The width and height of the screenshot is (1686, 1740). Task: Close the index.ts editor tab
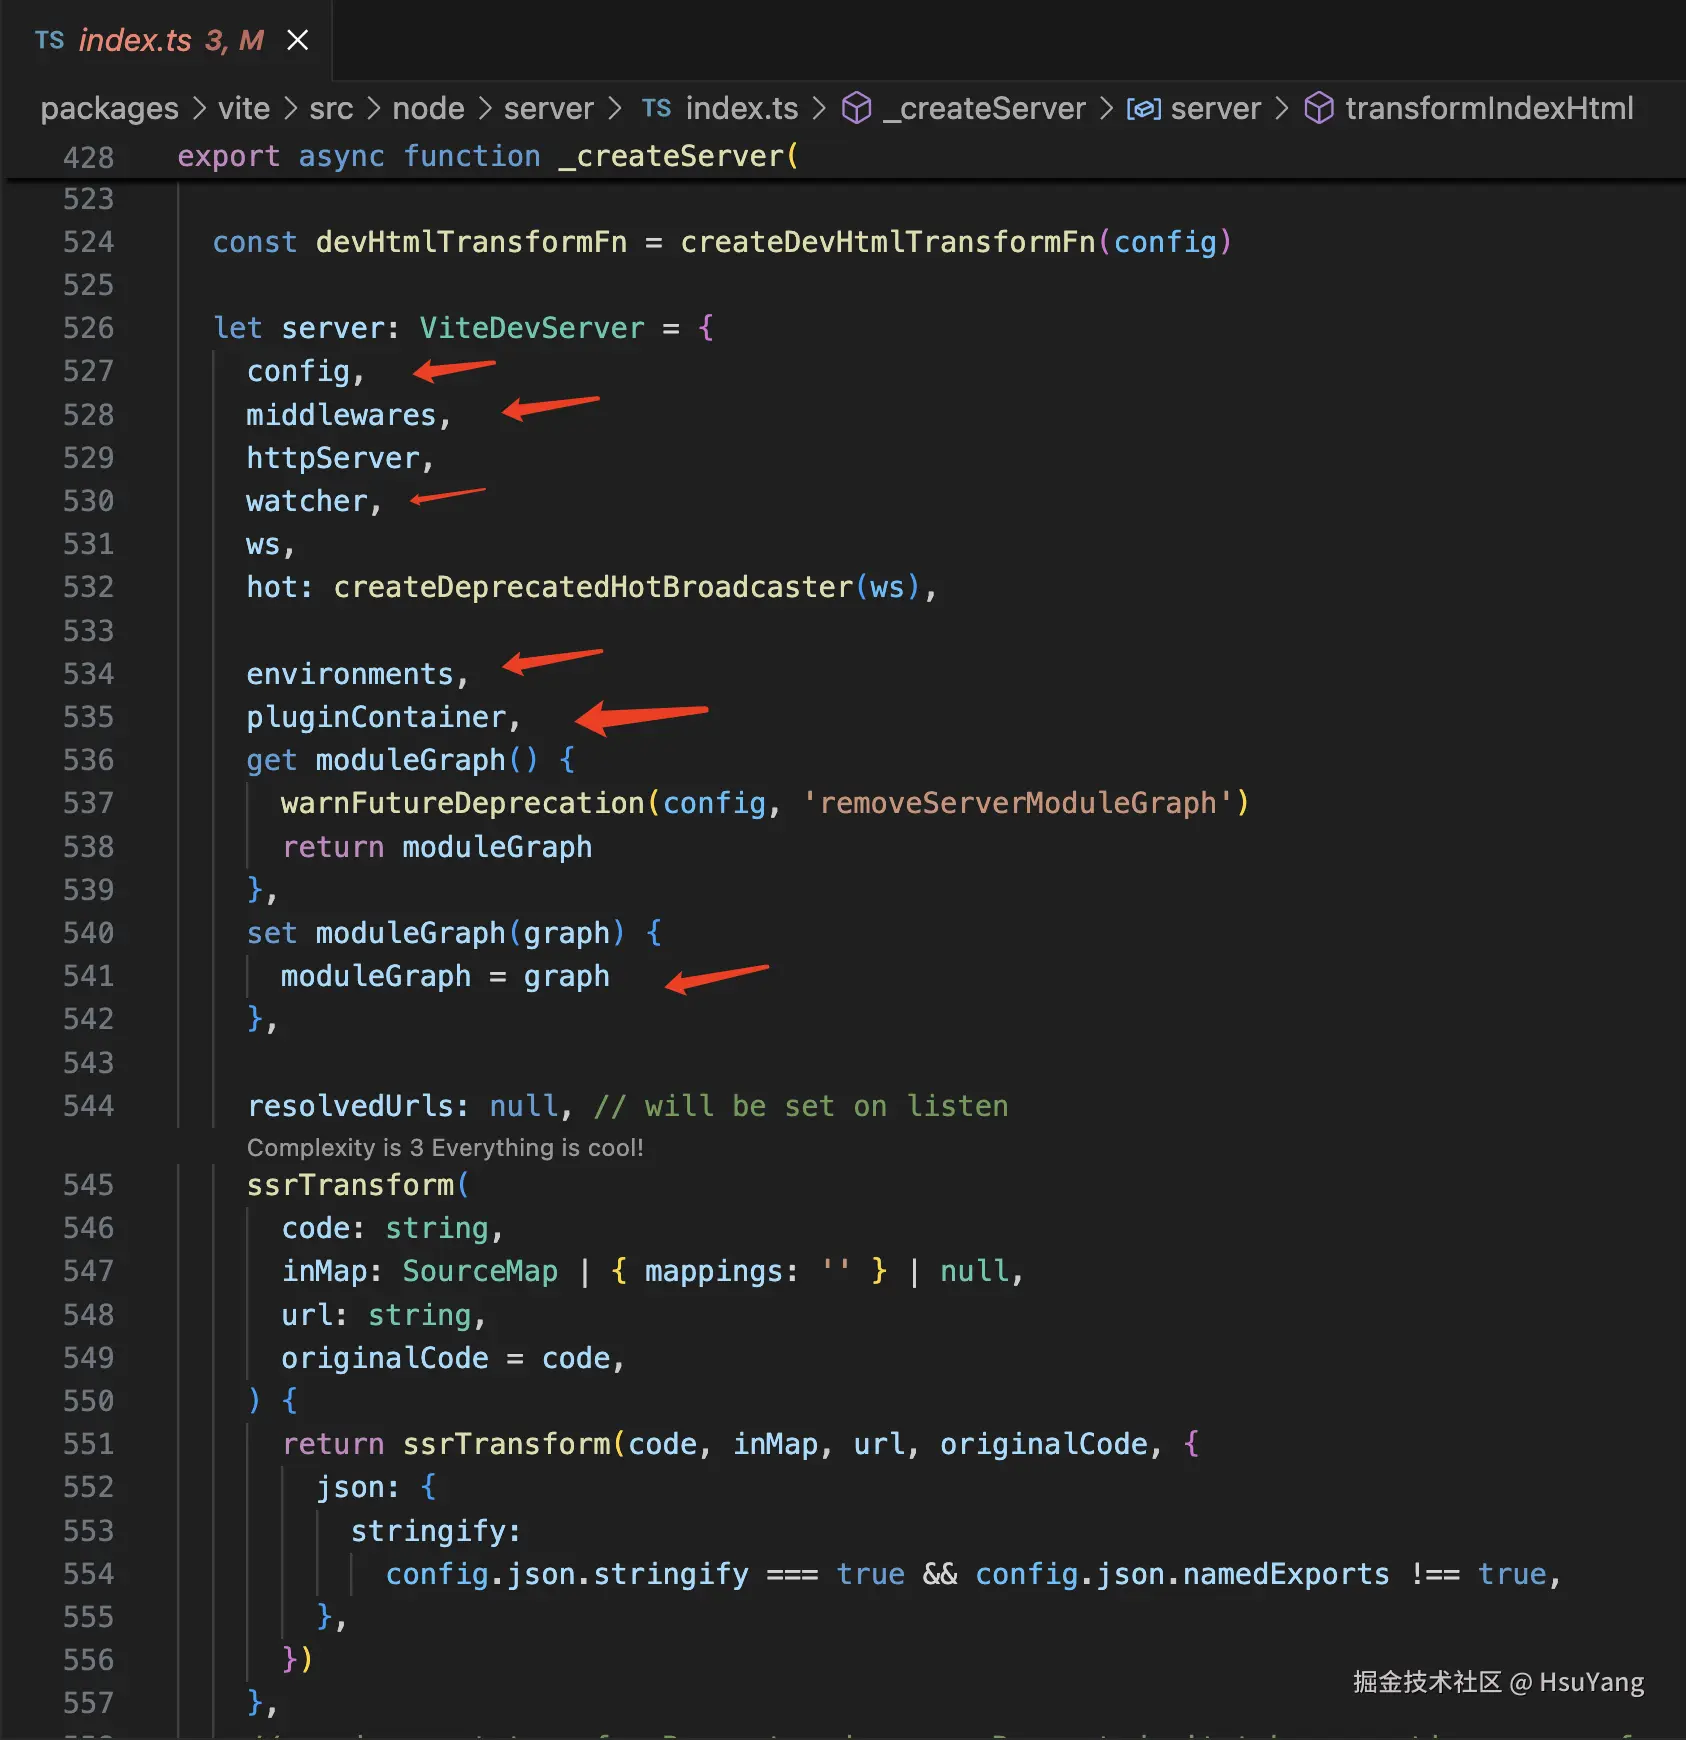coord(297,40)
